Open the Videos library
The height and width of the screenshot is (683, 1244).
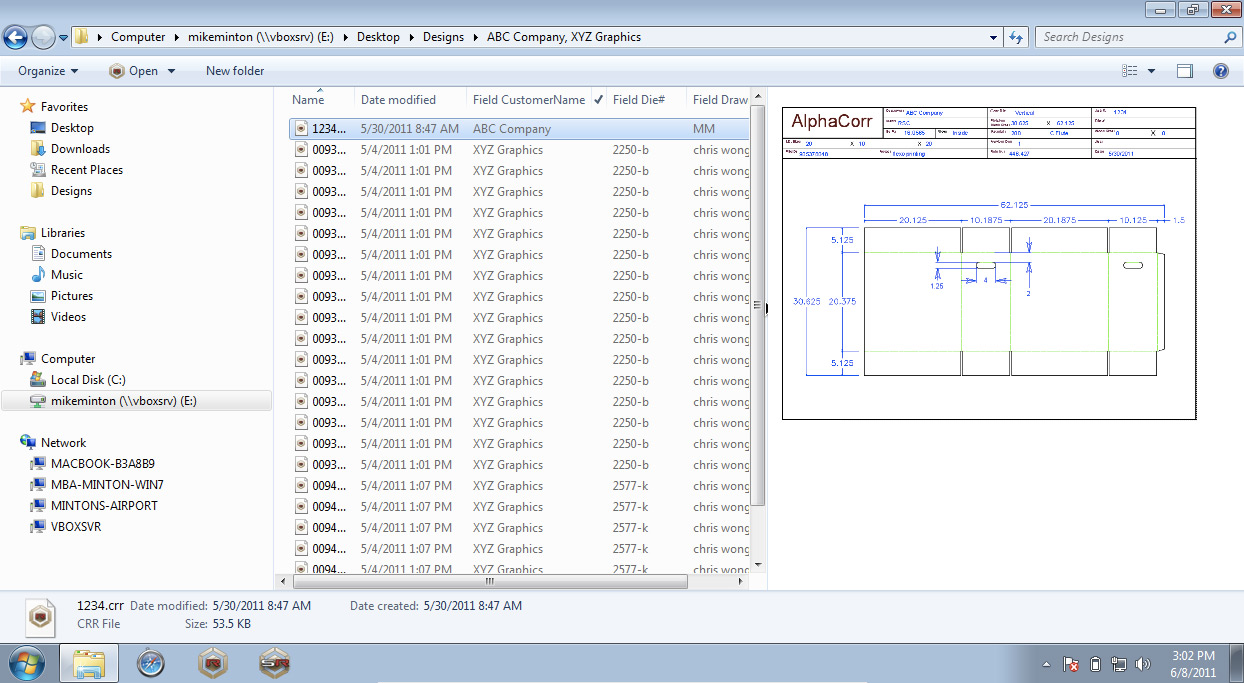click(x=68, y=317)
